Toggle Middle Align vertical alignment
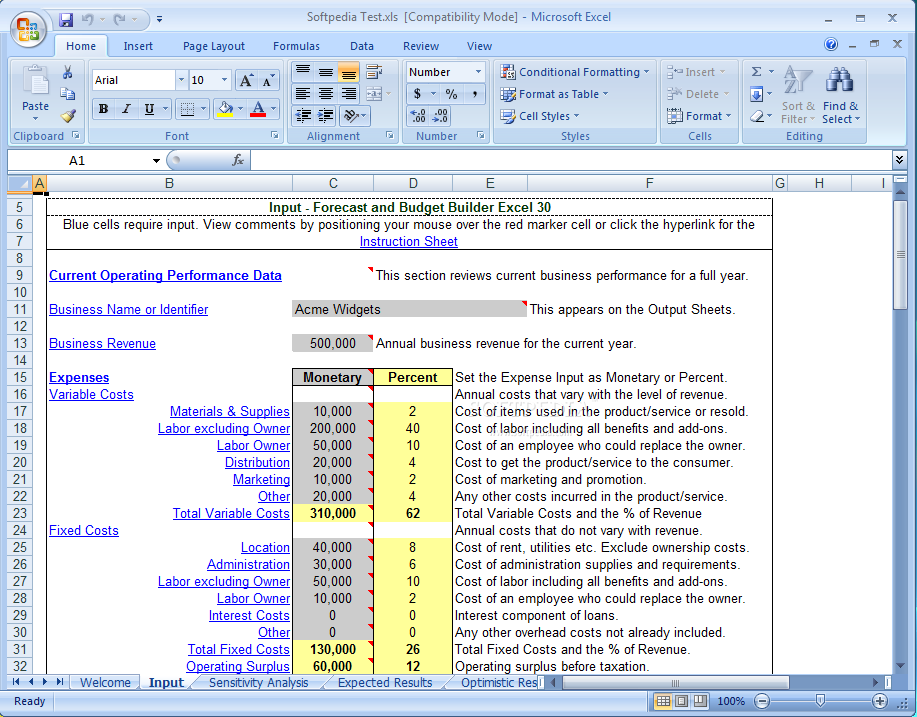 click(x=326, y=72)
